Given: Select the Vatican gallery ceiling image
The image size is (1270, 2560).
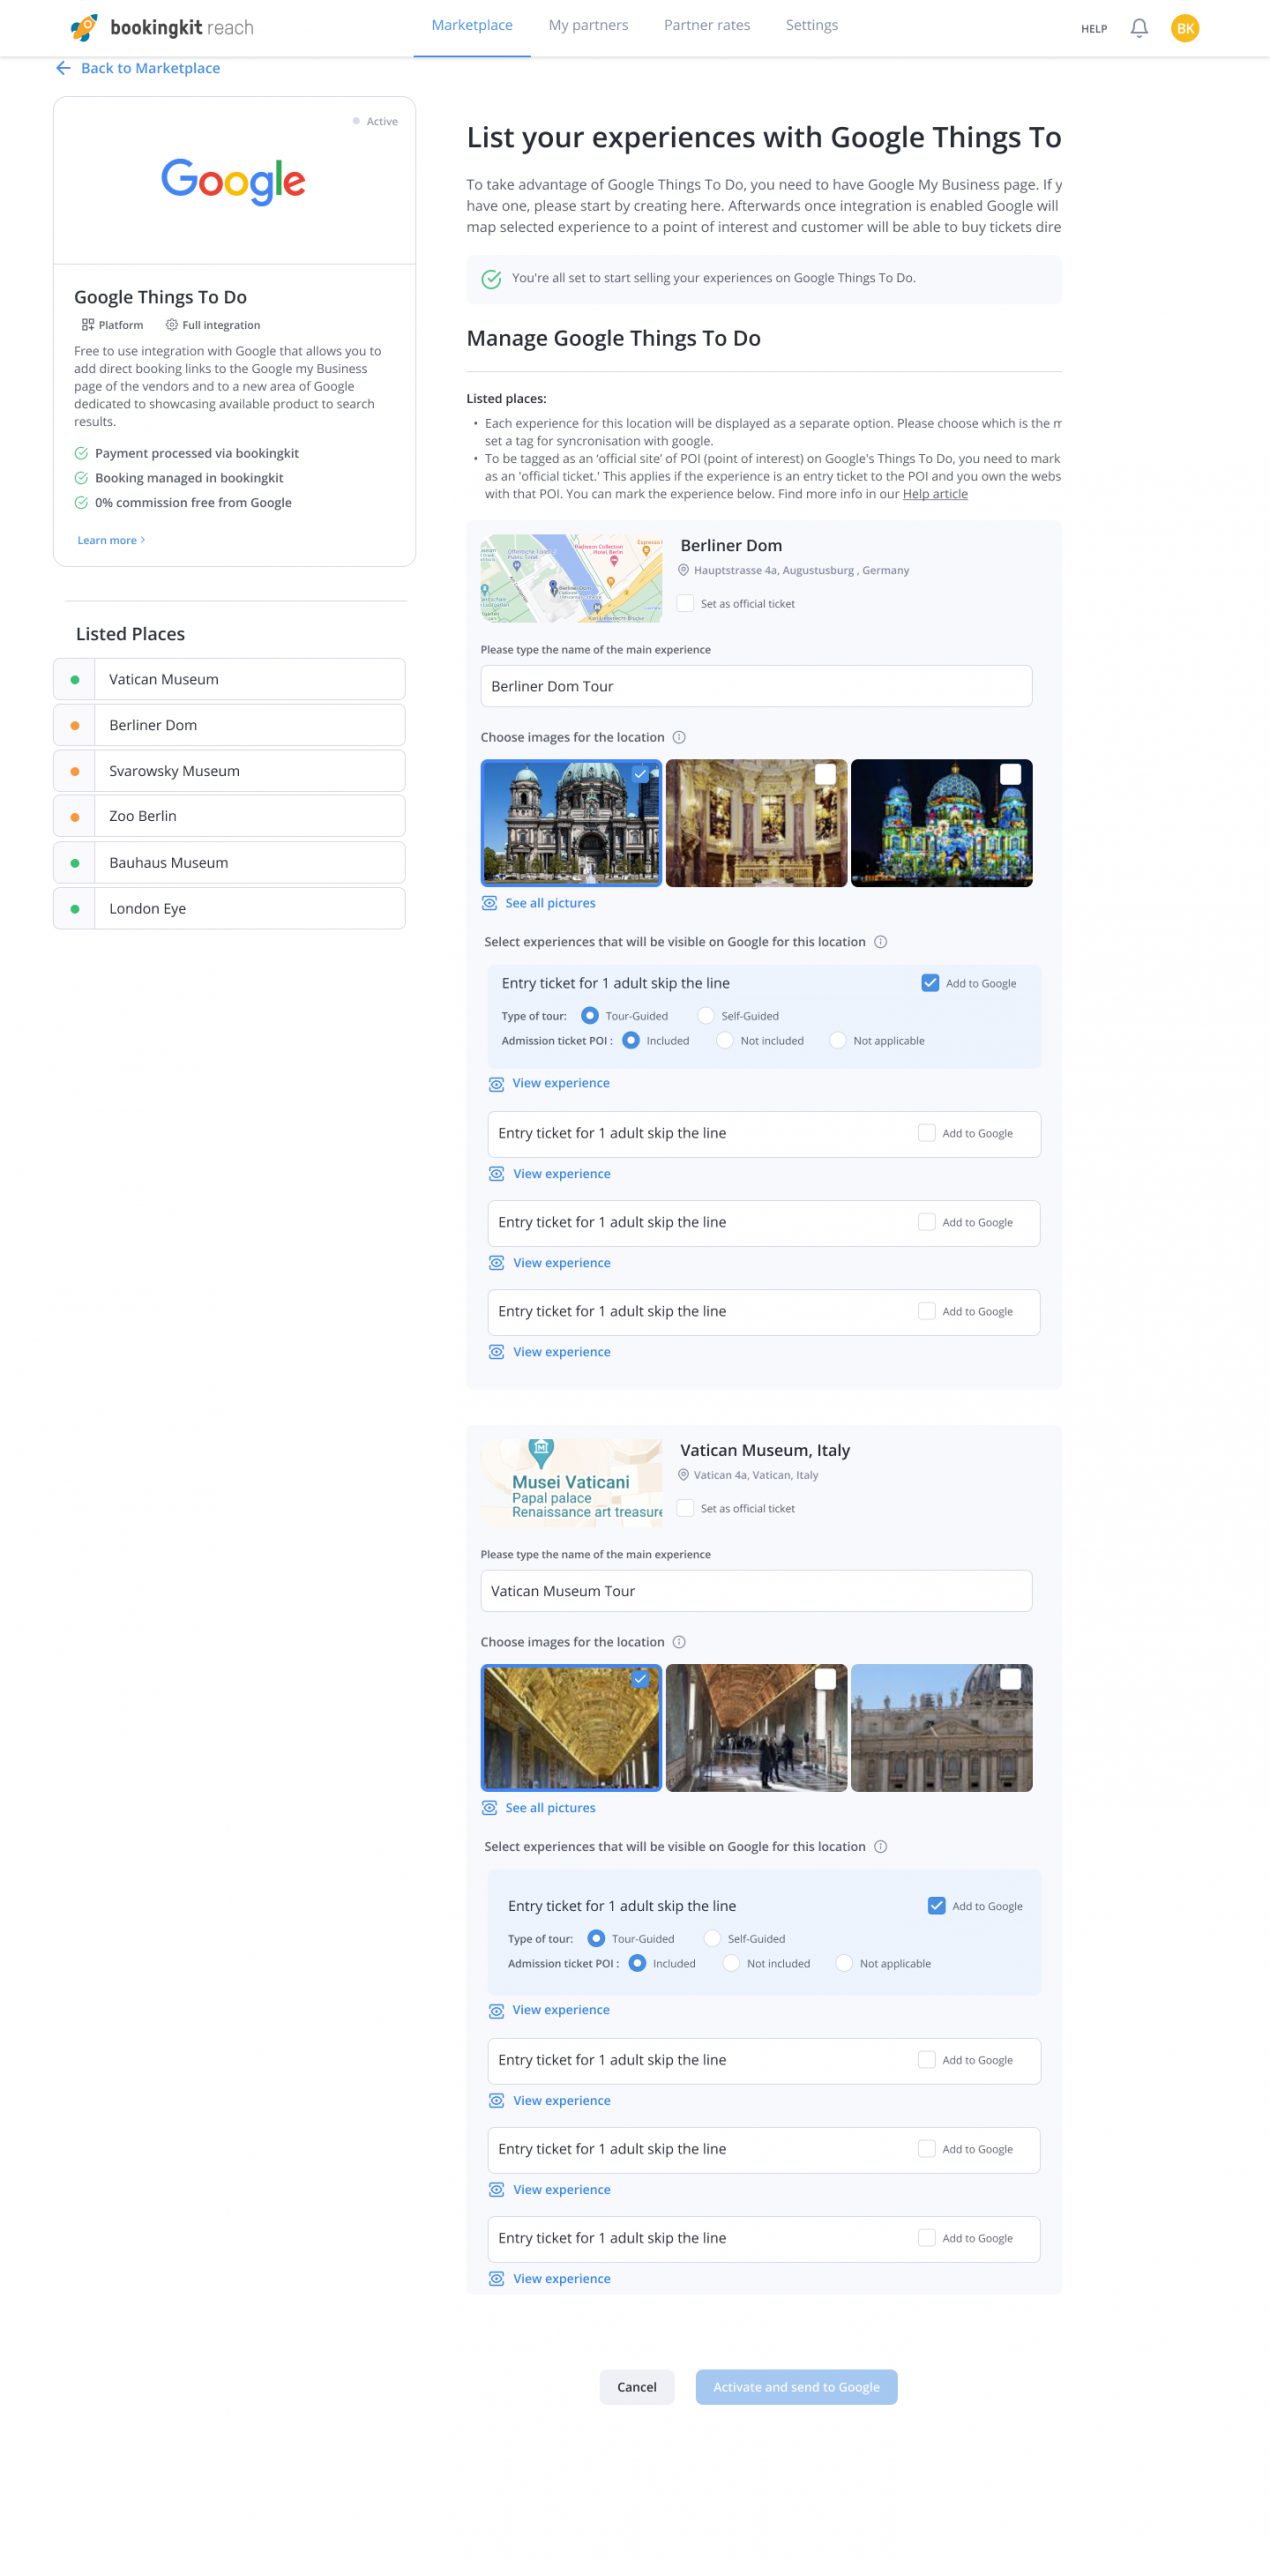Looking at the screenshot, I should 571,1728.
